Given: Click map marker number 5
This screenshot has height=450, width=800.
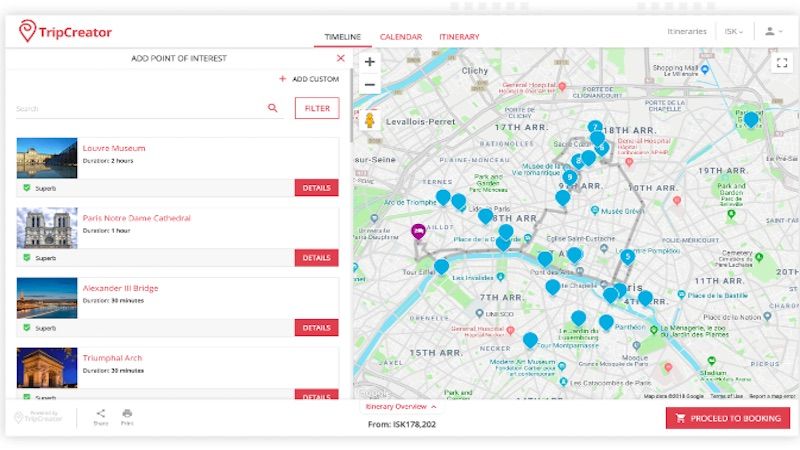Looking at the screenshot, I should (x=628, y=257).
